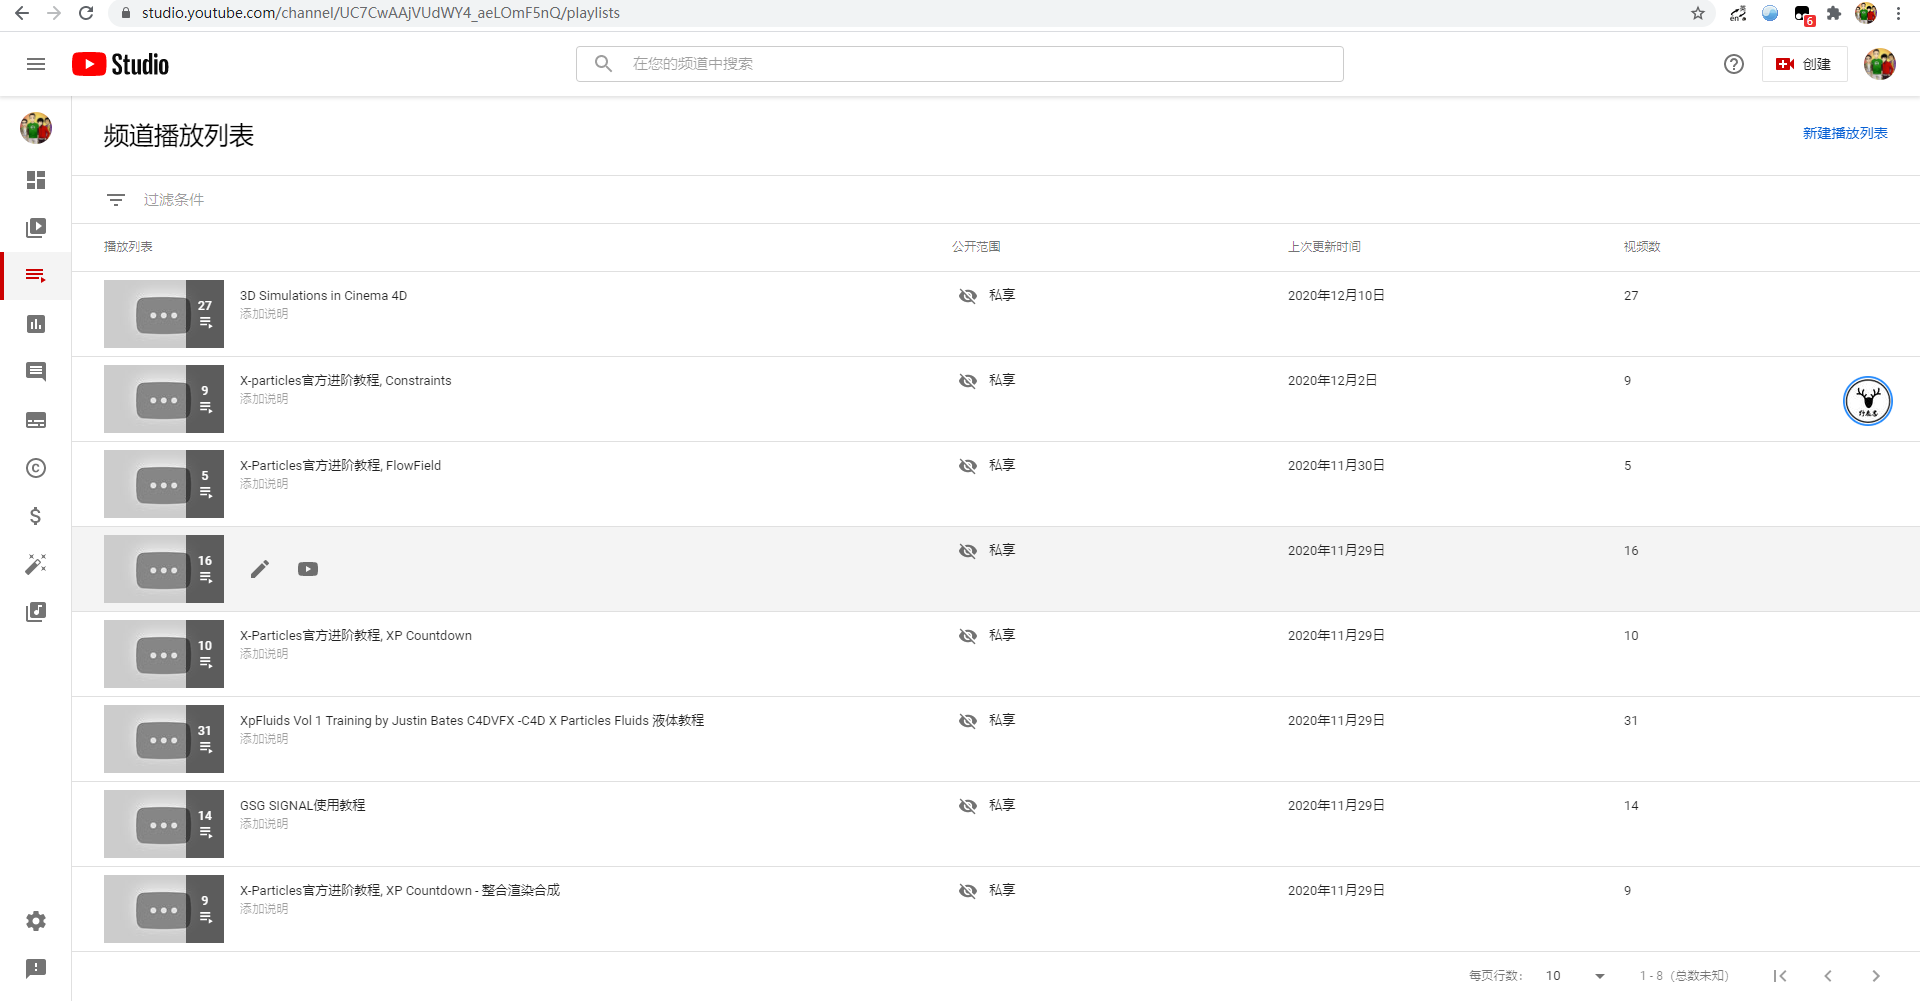The width and height of the screenshot is (1920, 1001).
Task: Go back in browser
Action: (22, 13)
